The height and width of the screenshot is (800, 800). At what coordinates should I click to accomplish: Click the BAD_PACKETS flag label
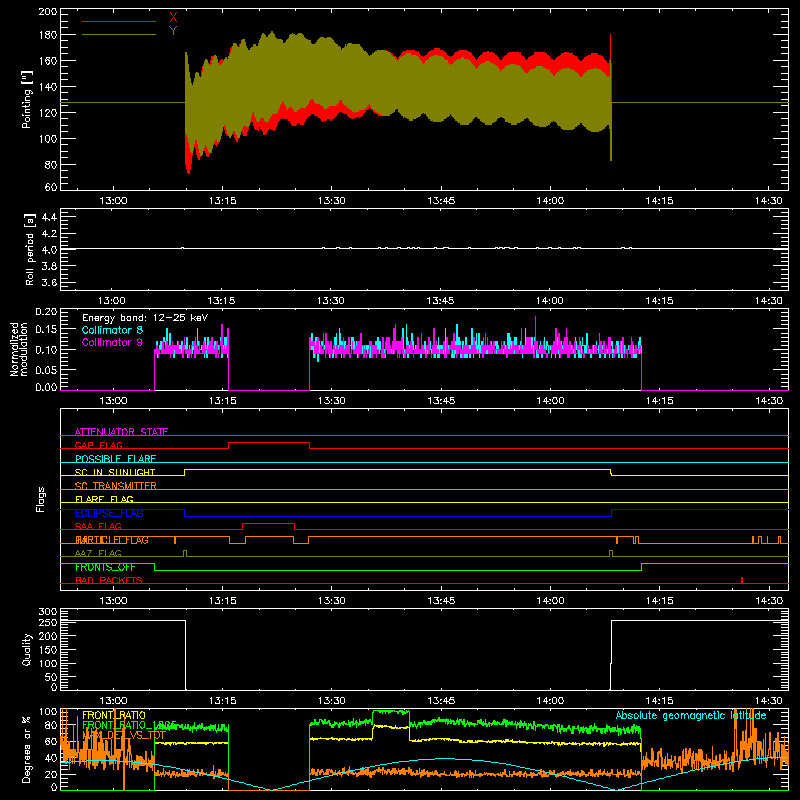click(x=109, y=580)
